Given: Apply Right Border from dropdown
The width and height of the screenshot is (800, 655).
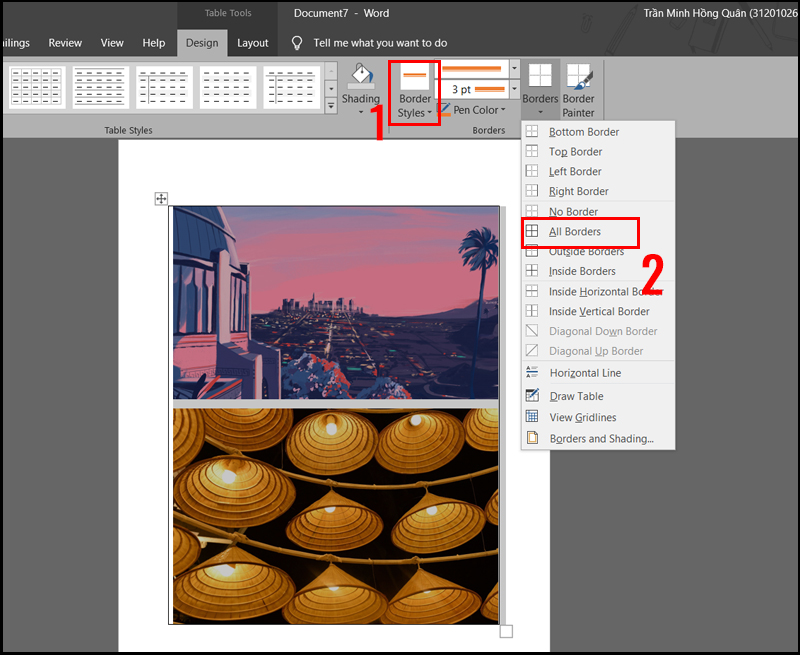Looking at the screenshot, I should [598, 191].
